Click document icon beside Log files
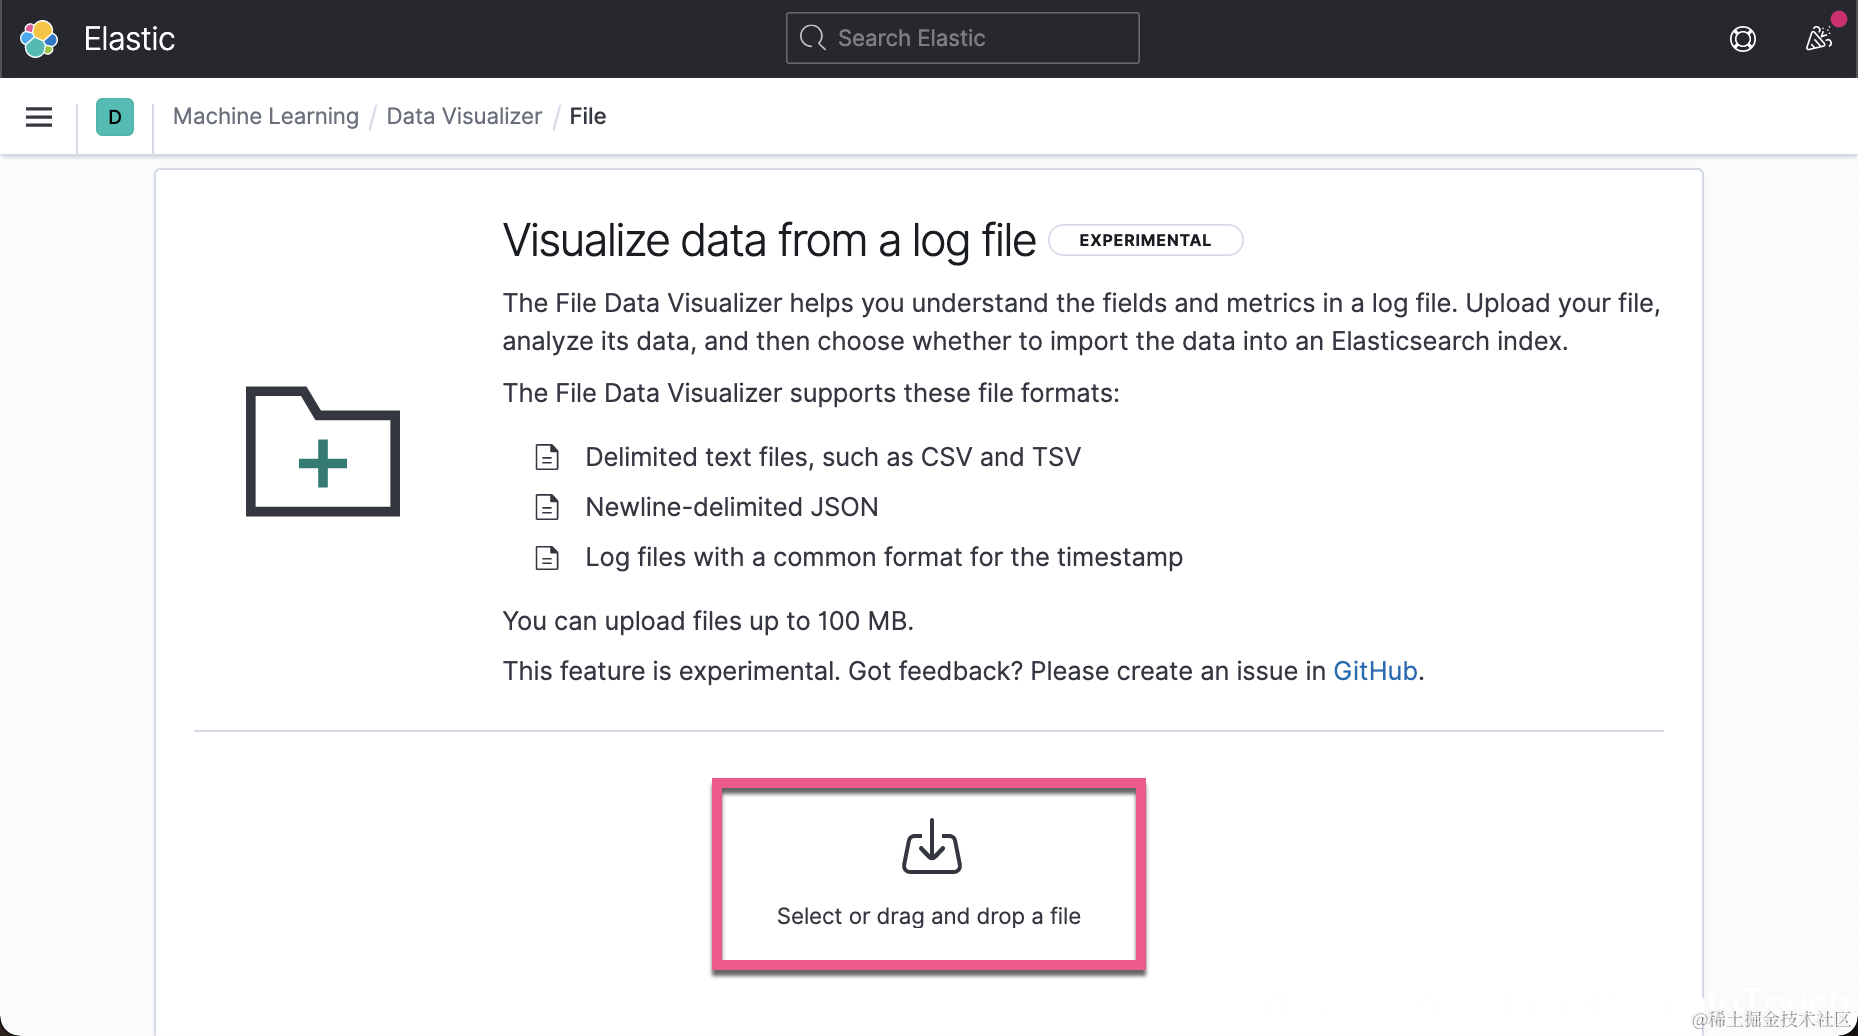The width and height of the screenshot is (1858, 1036). coord(547,557)
